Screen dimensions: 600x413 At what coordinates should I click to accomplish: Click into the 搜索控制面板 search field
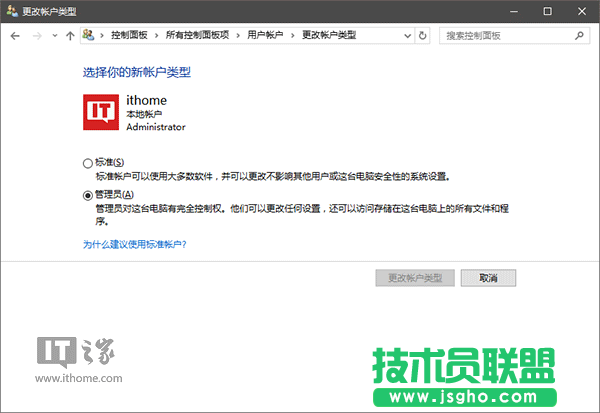point(505,35)
